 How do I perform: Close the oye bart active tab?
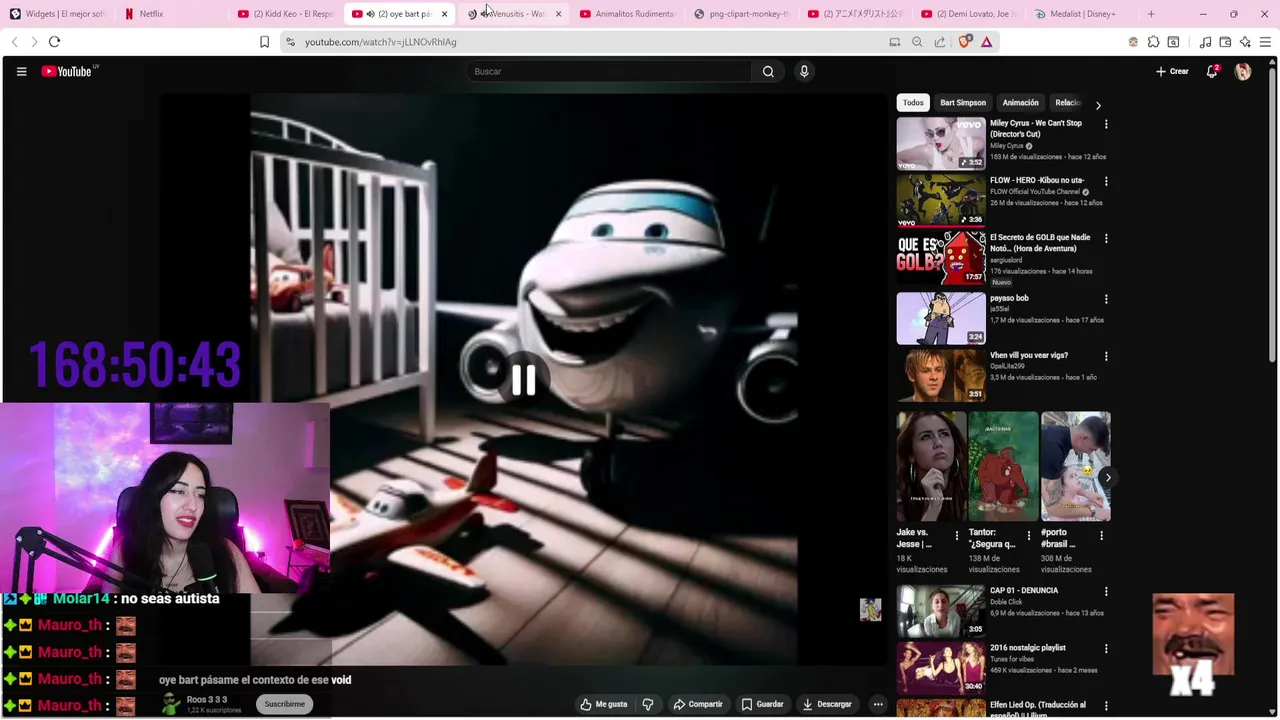click(x=444, y=14)
